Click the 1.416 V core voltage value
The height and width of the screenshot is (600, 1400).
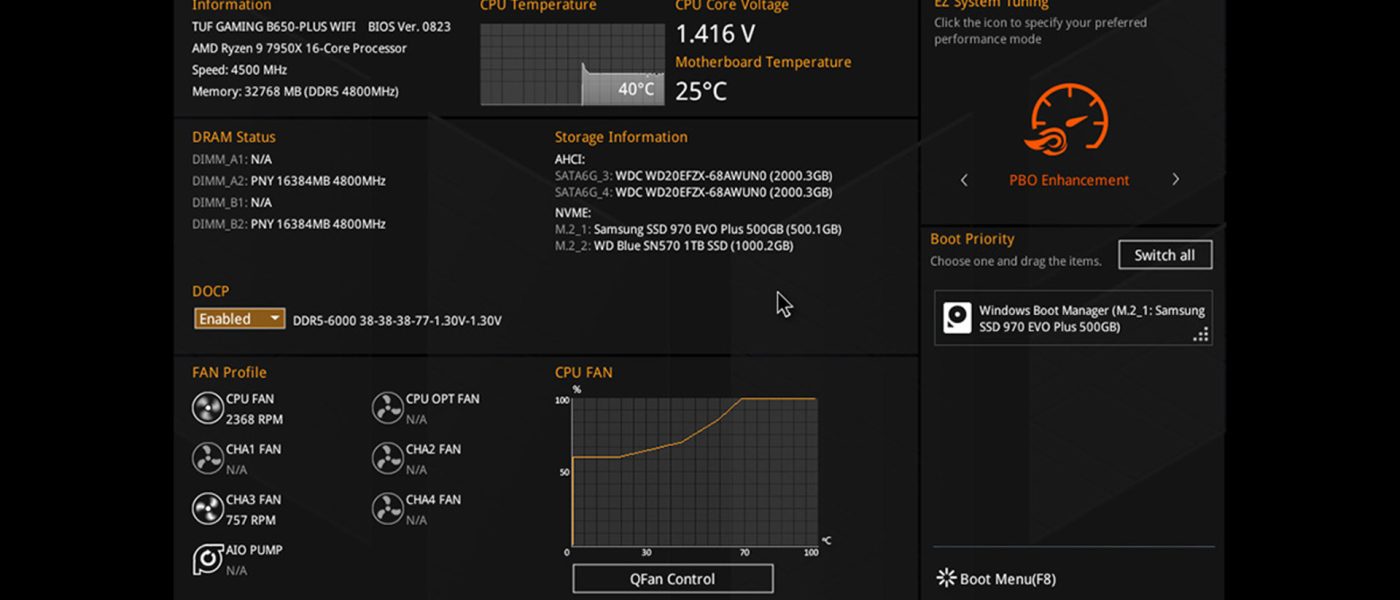[x=715, y=34]
